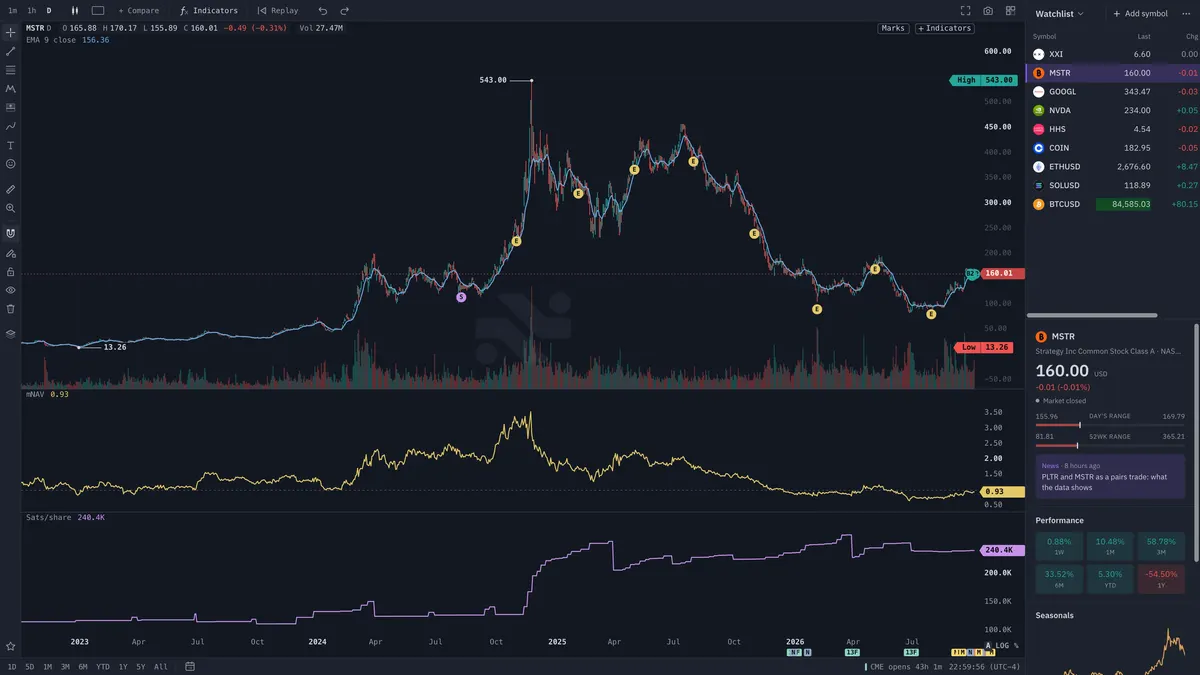Start bar Replay mode

[x=278, y=10]
